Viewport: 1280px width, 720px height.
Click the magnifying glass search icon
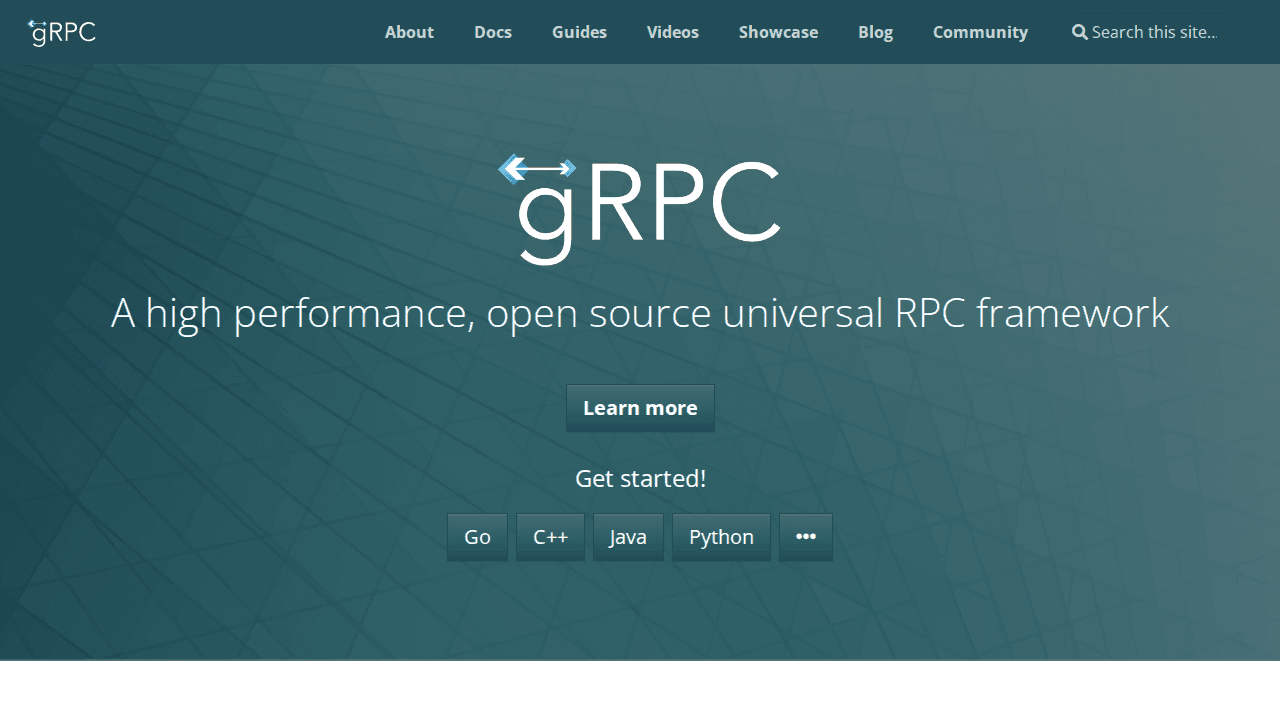[1080, 32]
